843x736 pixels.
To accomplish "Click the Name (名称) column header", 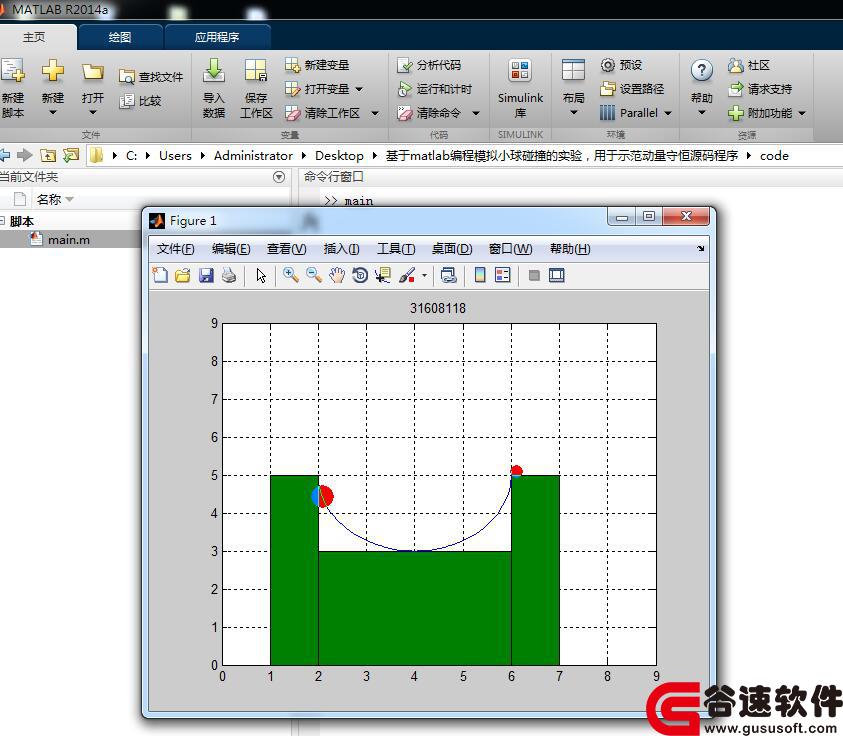I will (x=48, y=199).
